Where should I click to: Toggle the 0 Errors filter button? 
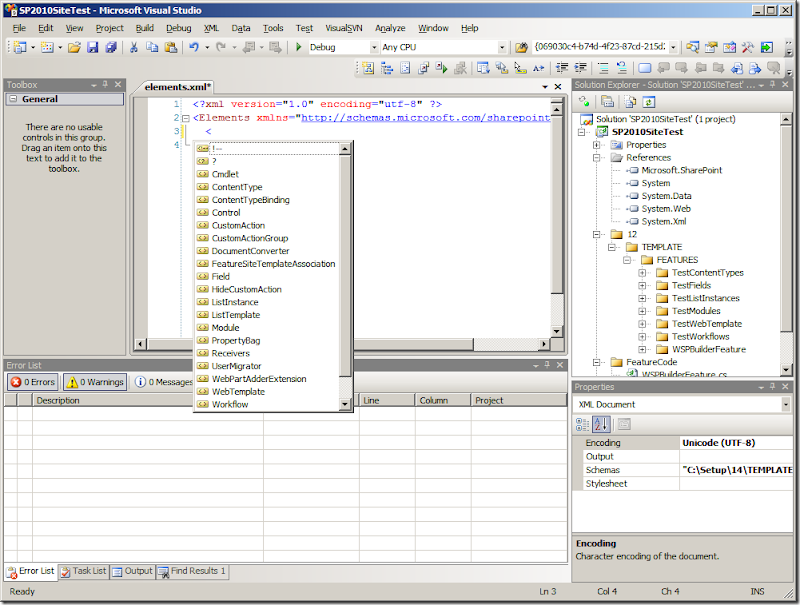tap(33, 382)
